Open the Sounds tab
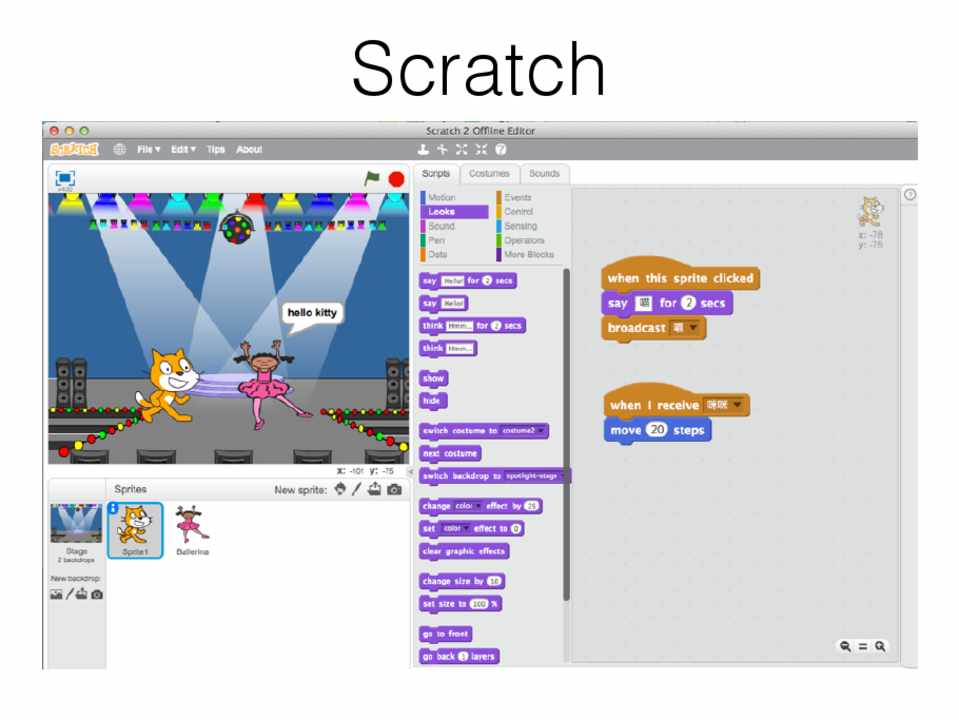This screenshot has width=959, height=720. point(544,174)
